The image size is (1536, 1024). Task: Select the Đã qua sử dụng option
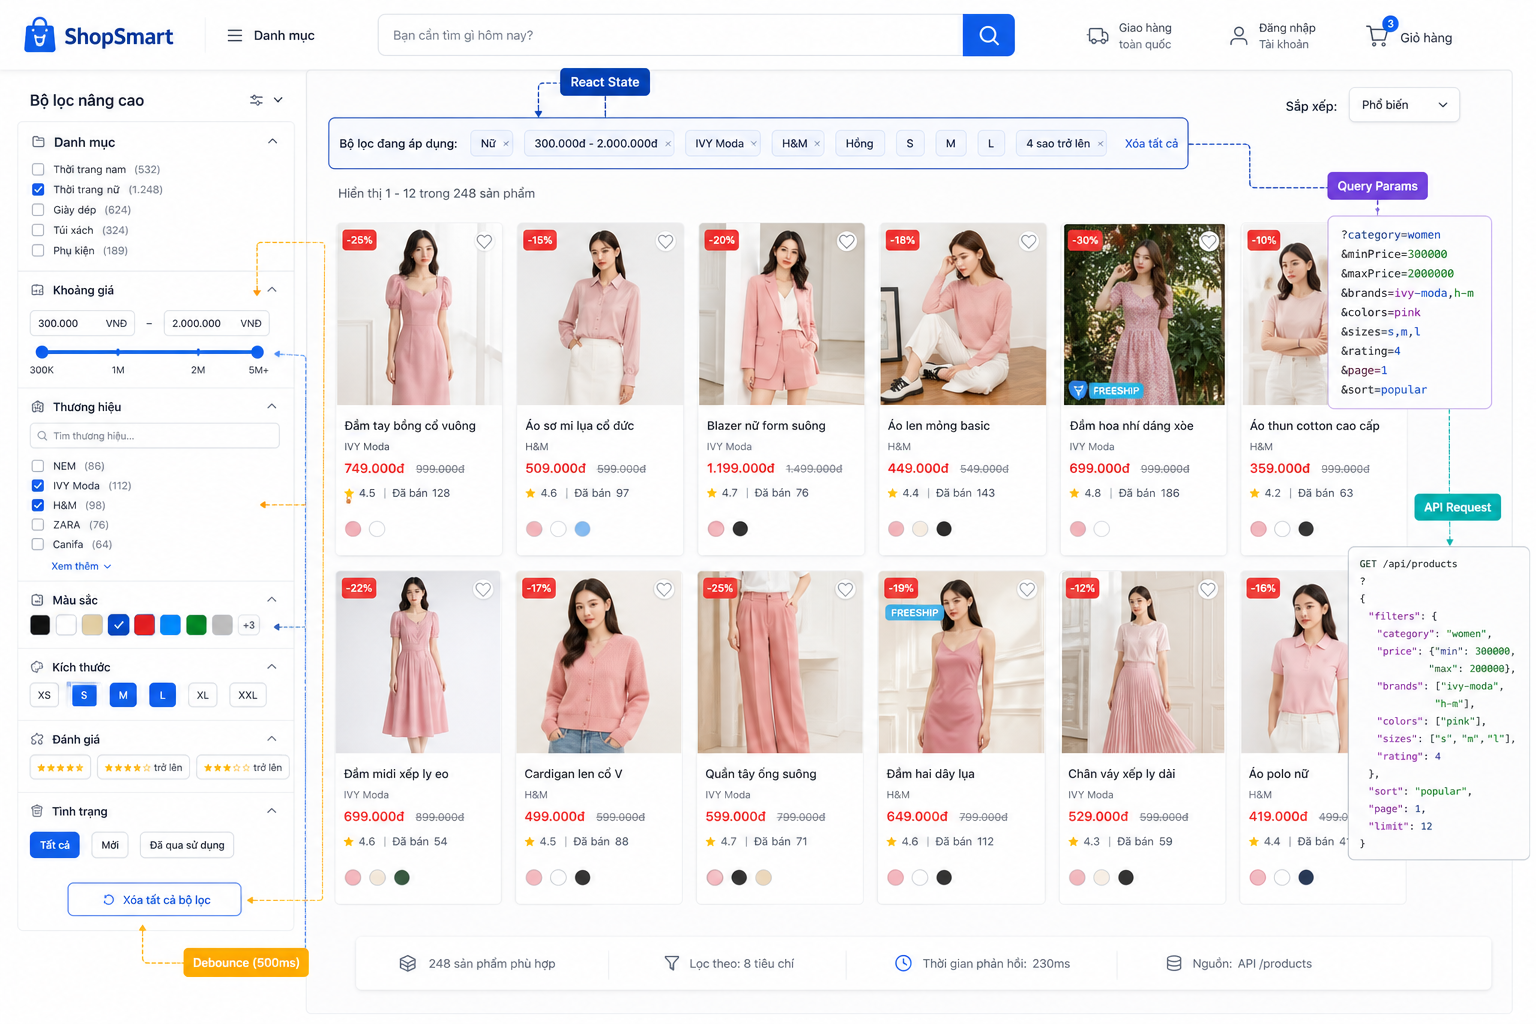tap(187, 845)
